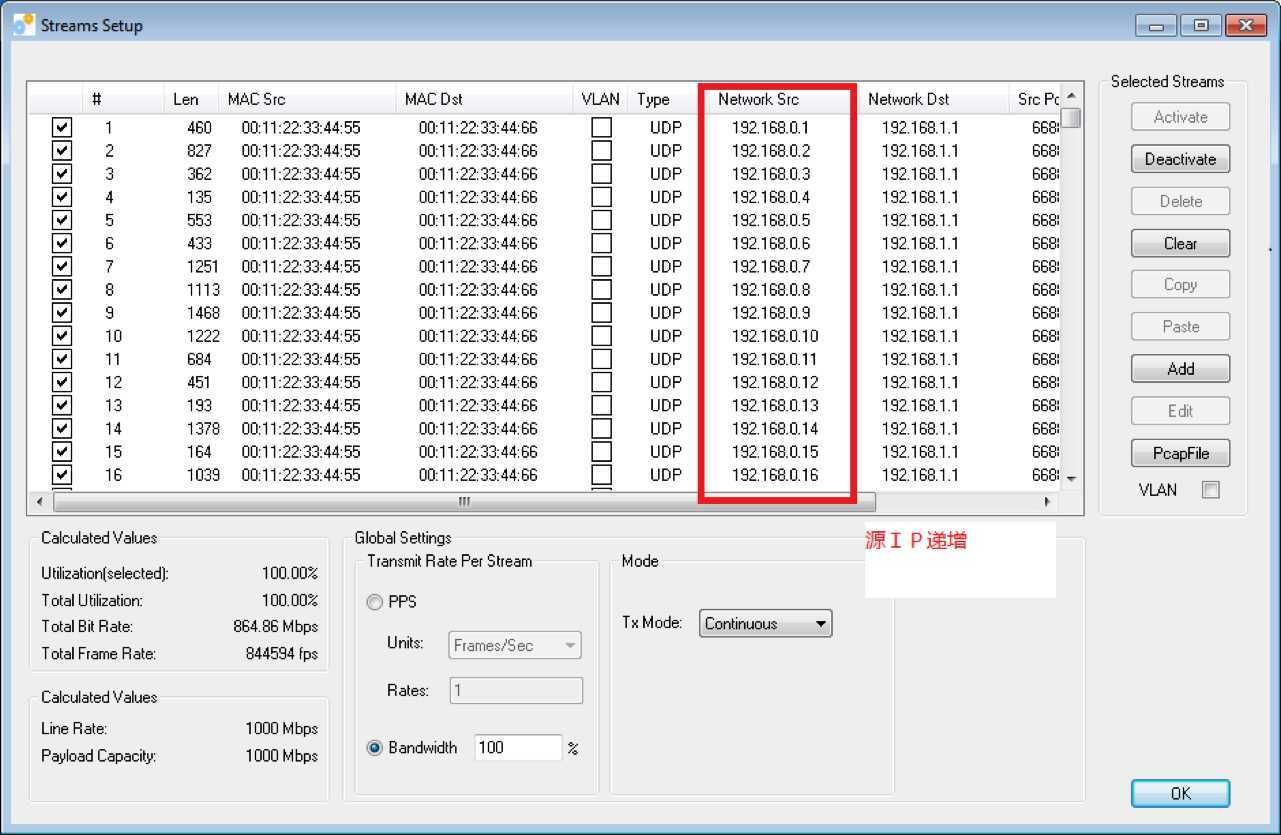
Task: Select Network Src cell 192.168.0.7
Action: tap(770, 267)
